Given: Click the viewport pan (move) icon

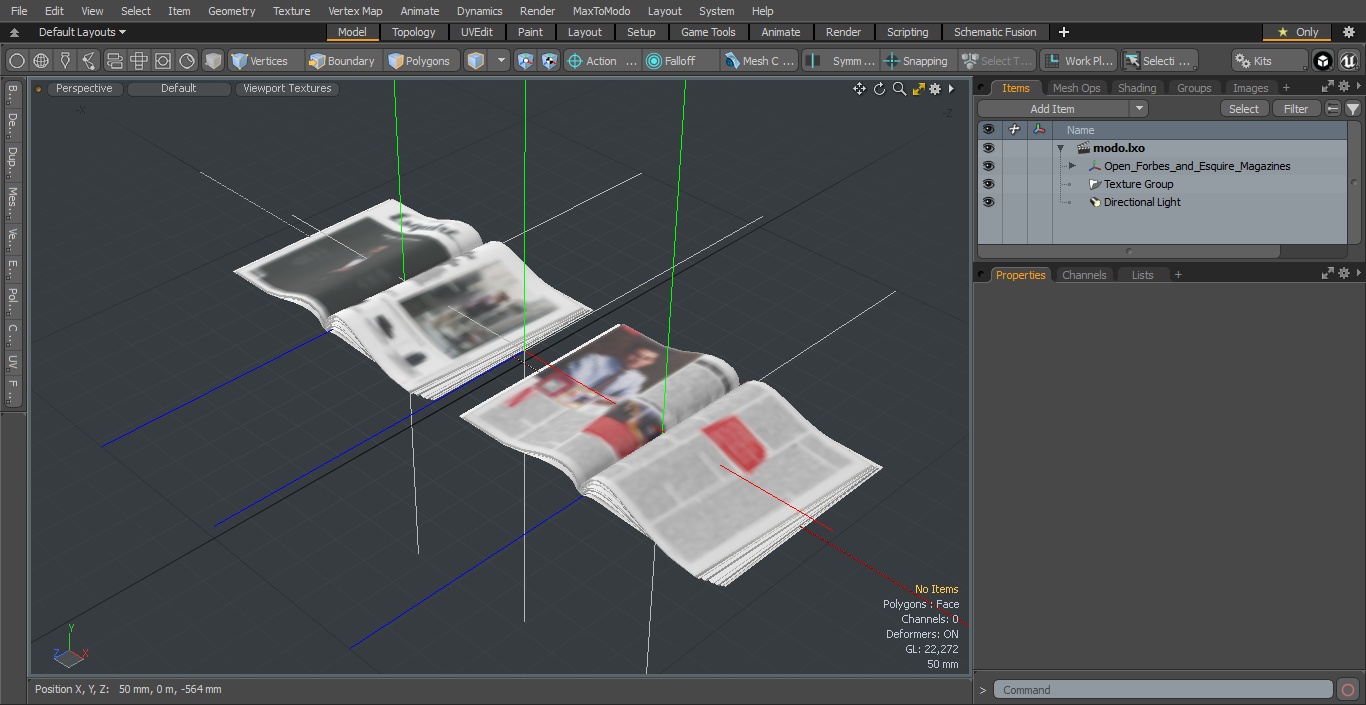Looking at the screenshot, I should click(x=859, y=89).
